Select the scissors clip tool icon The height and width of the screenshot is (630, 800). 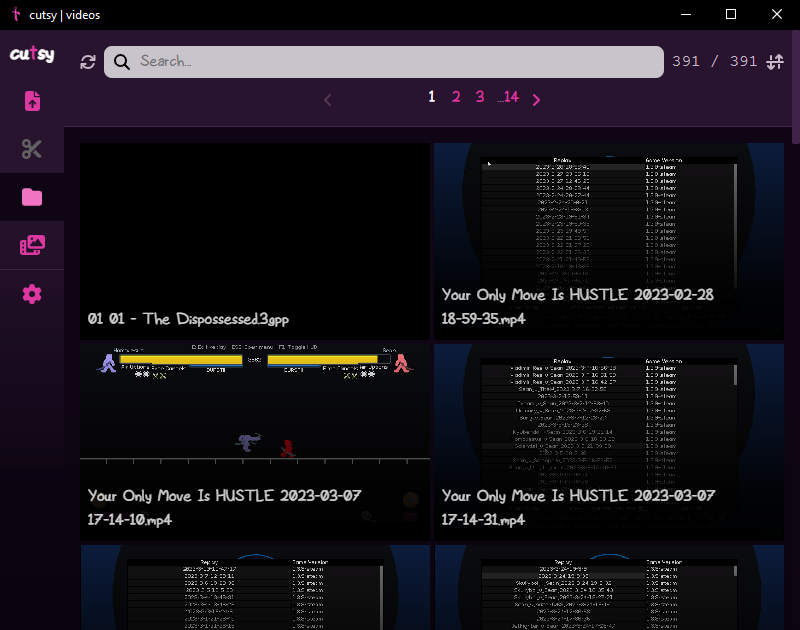(32, 149)
